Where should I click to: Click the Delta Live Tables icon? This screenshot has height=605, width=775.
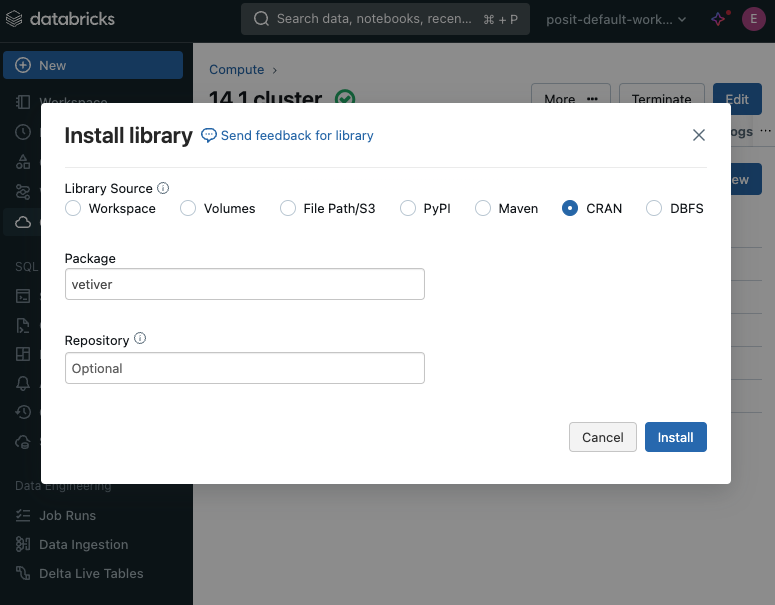click(23, 574)
